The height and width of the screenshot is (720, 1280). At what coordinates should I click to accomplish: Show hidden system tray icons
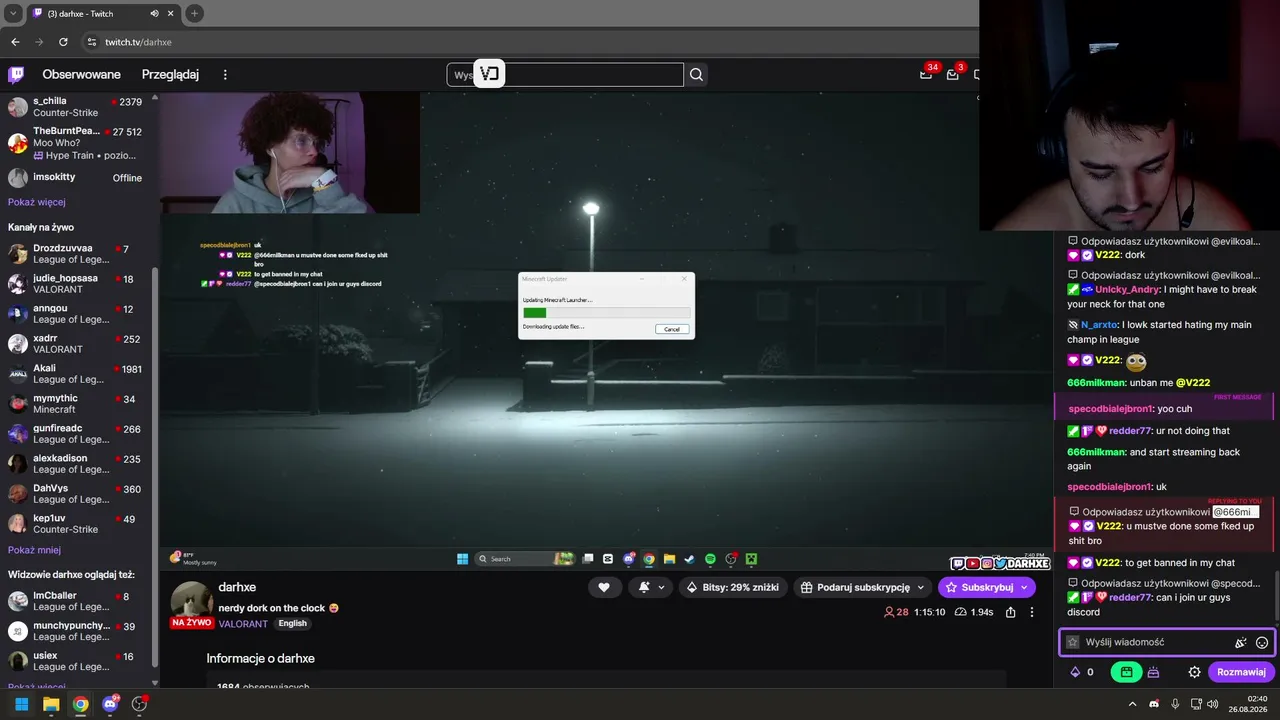tap(1133, 704)
